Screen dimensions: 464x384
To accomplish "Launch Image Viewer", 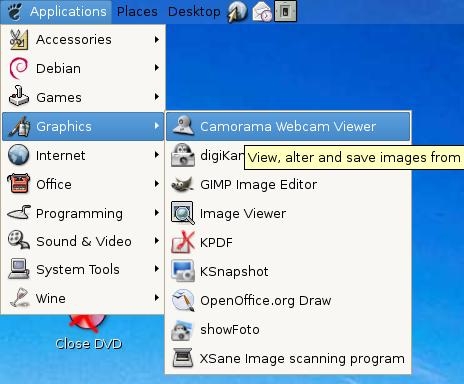I will [243, 213].
